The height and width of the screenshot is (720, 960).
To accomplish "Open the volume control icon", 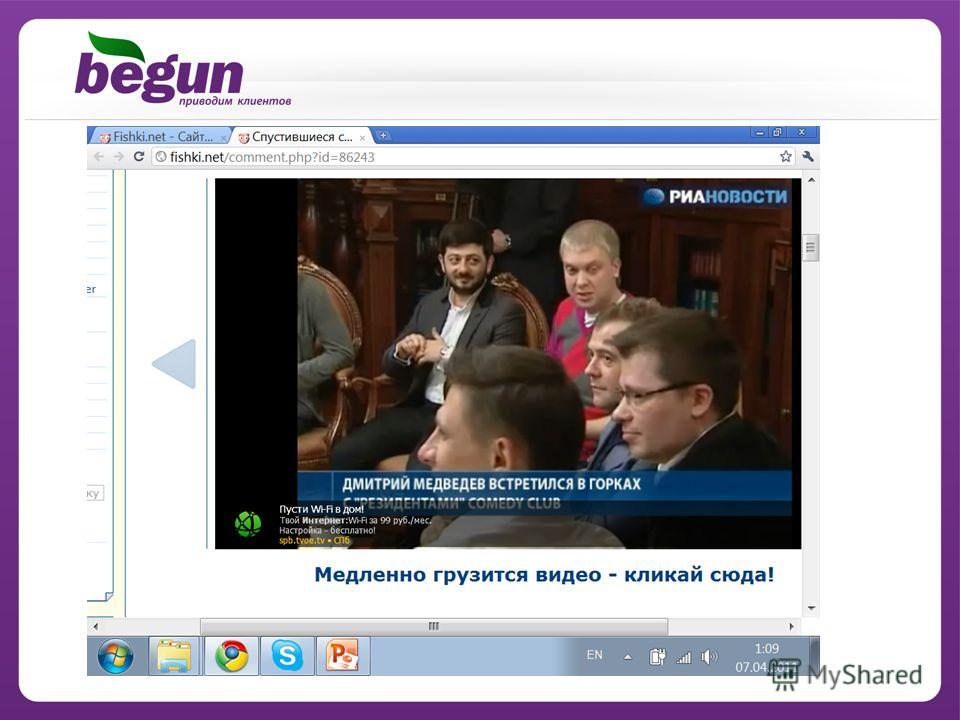I will (x=710, y=657).
